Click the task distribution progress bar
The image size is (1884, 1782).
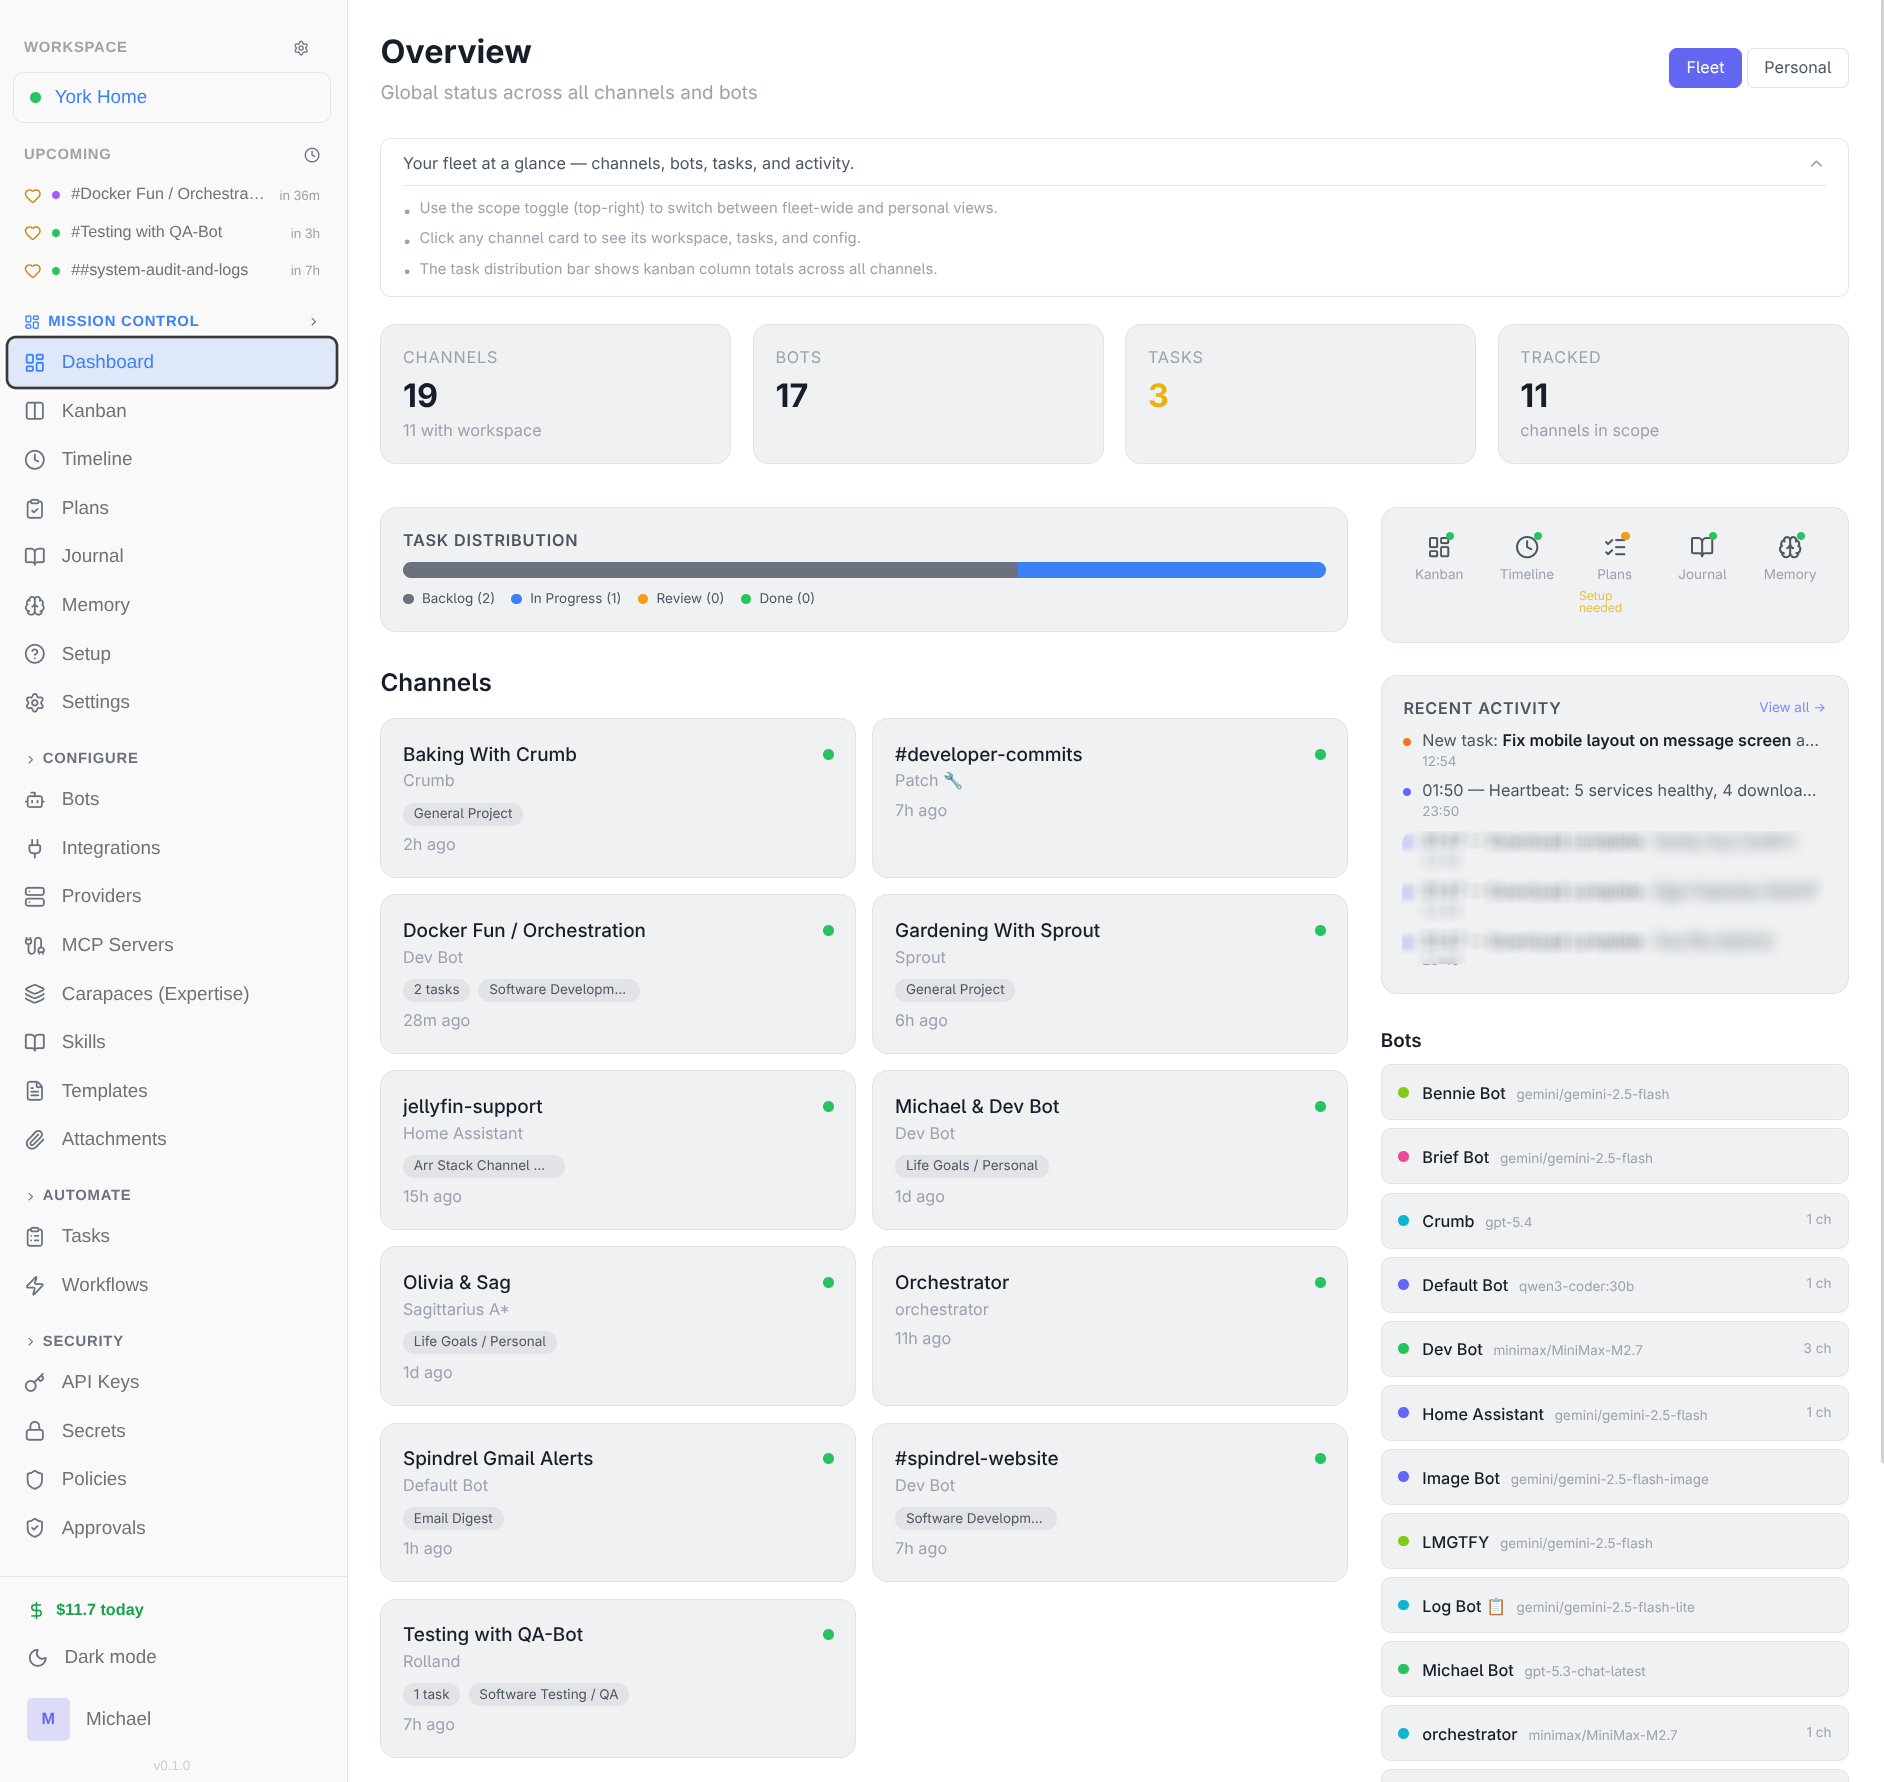click(863, 569)
